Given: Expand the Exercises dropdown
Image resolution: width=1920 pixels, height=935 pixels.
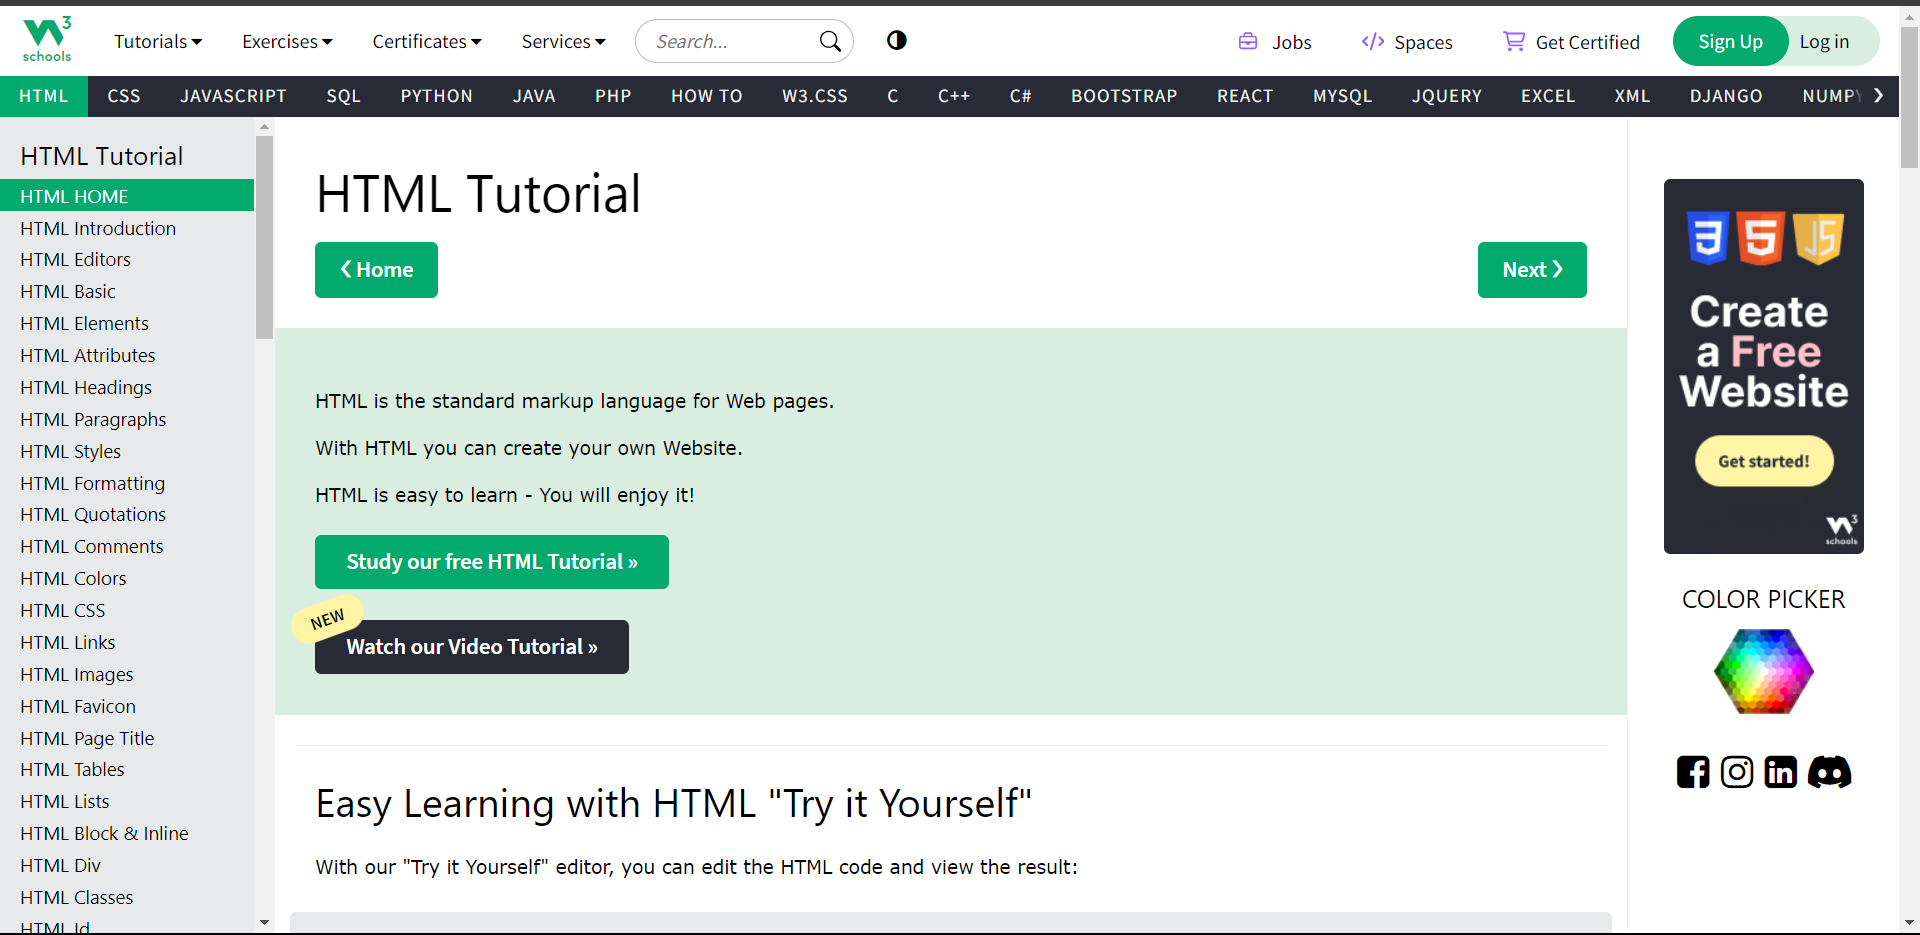Looking at the screenshot, I should click(287, 41).
